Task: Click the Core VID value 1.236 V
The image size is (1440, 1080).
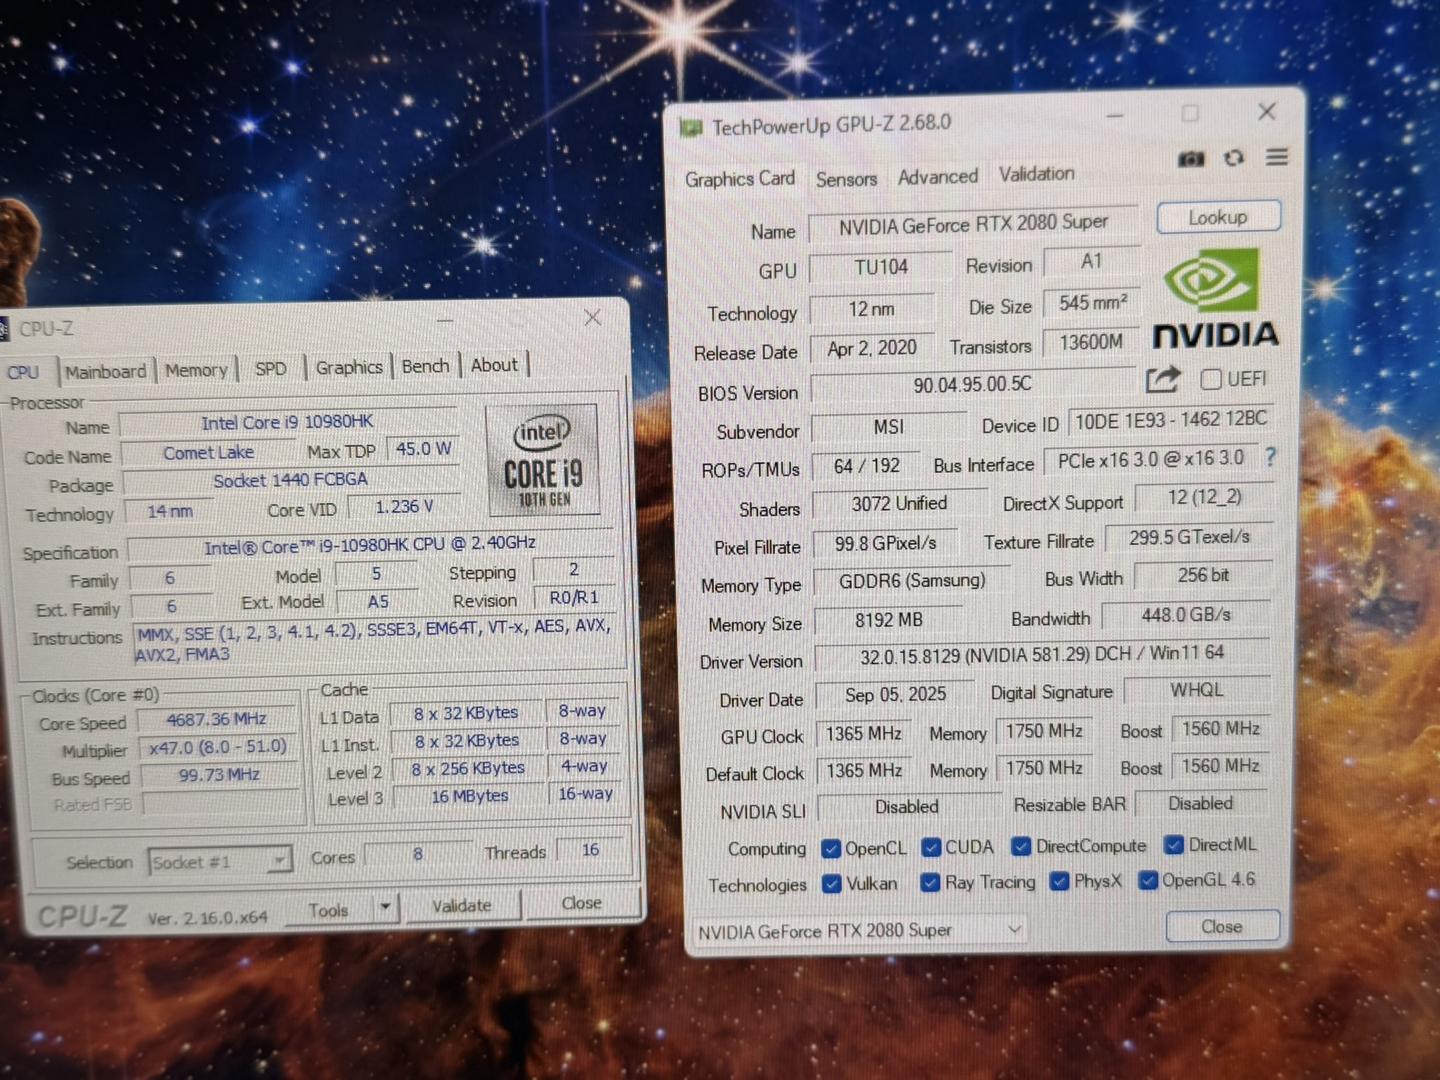Action: tap(404, 507)
